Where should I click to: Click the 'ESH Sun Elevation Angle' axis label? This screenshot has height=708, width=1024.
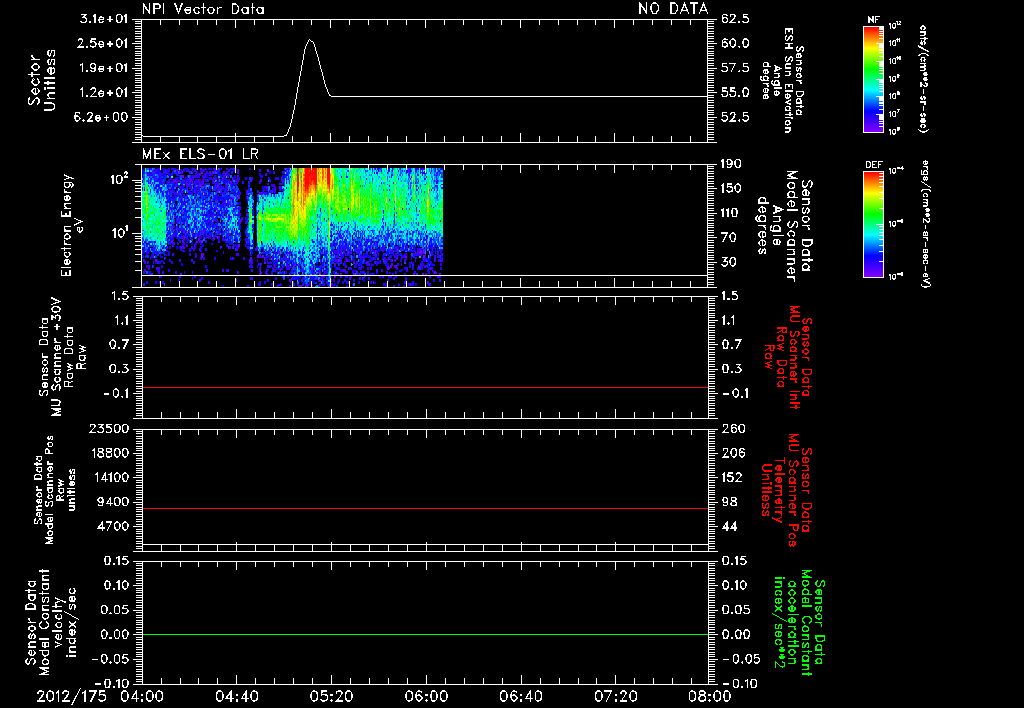tap(782, 80)
